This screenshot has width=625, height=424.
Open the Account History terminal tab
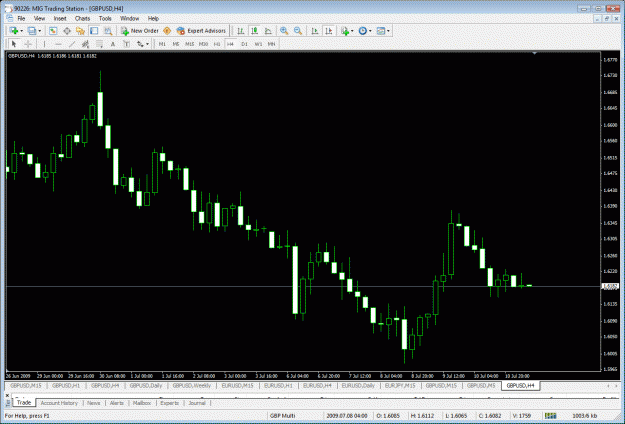tap(59, 403)
